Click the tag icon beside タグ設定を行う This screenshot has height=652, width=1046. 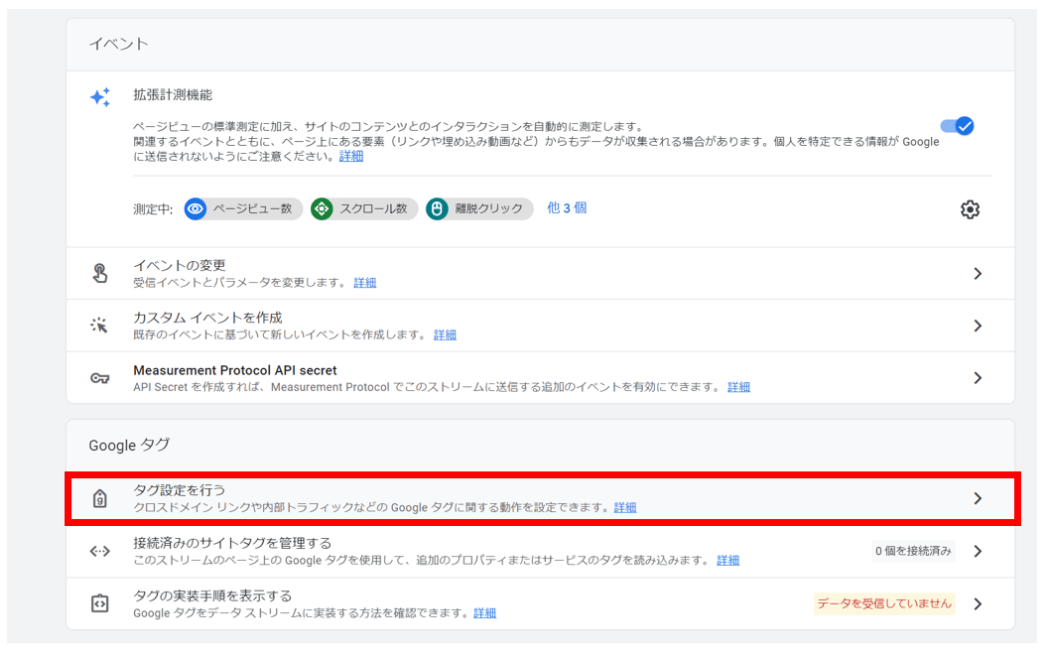click(x=99, y=498)
